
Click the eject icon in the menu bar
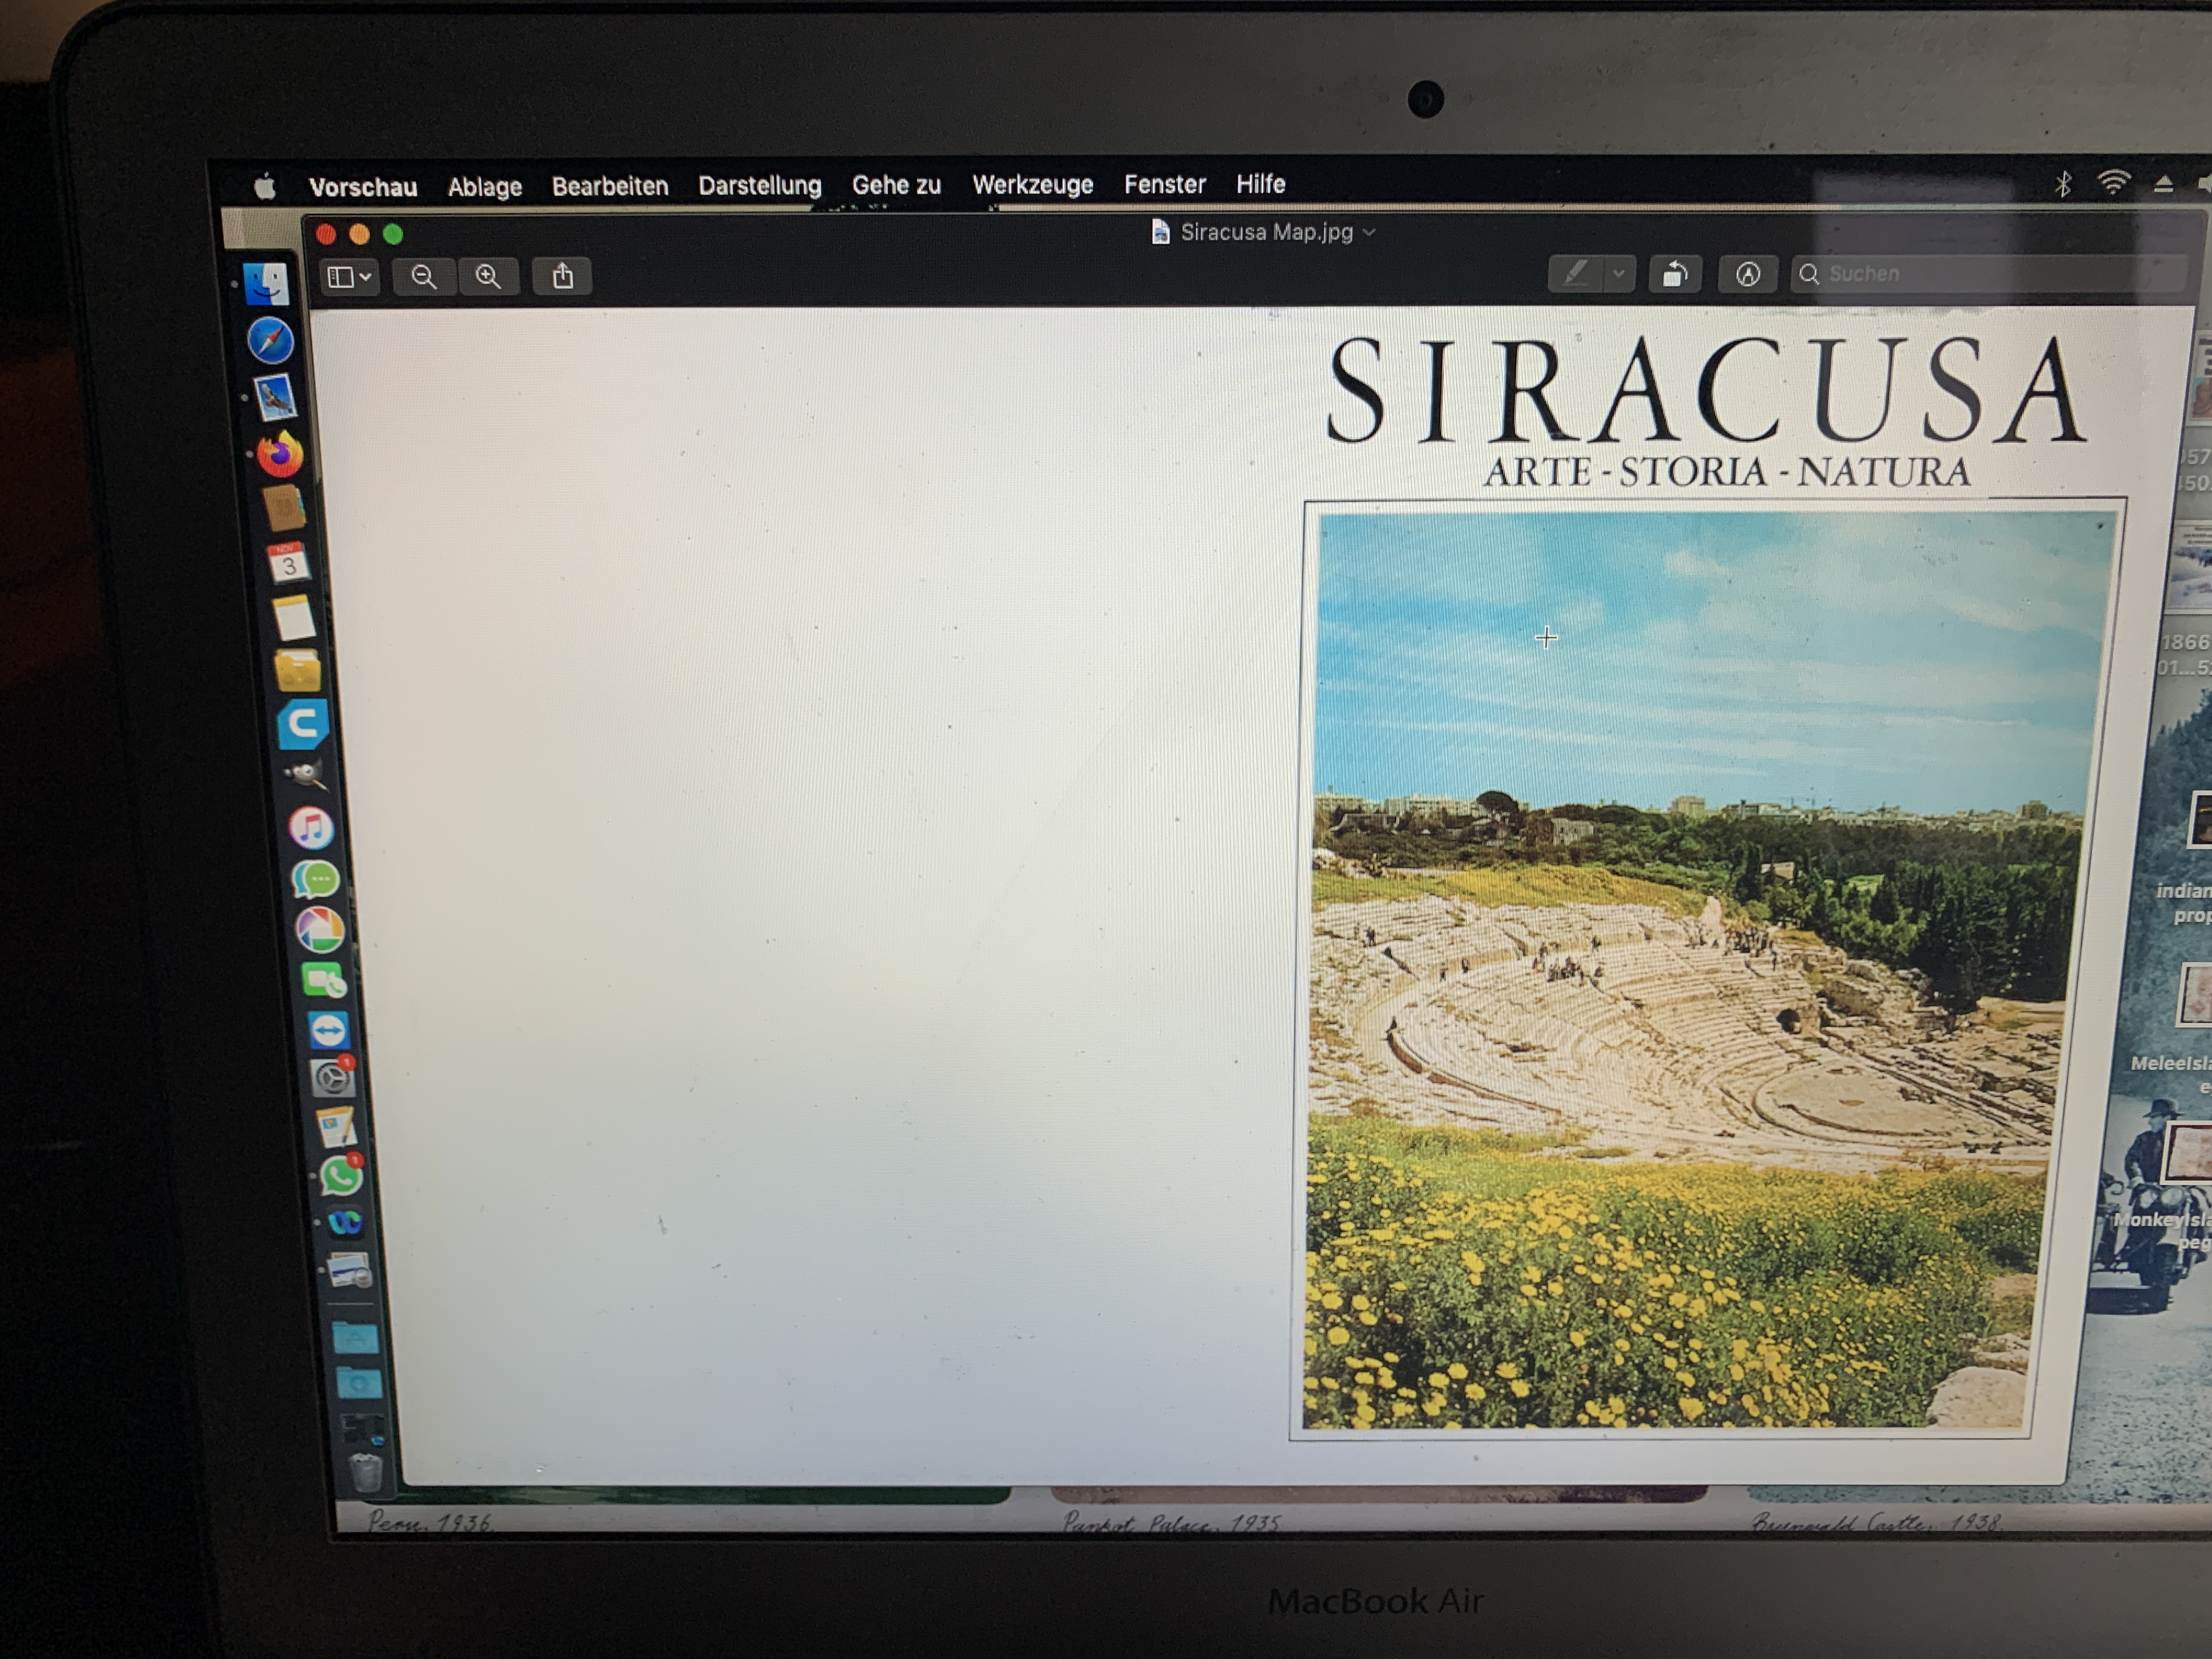coord(2163,184)
